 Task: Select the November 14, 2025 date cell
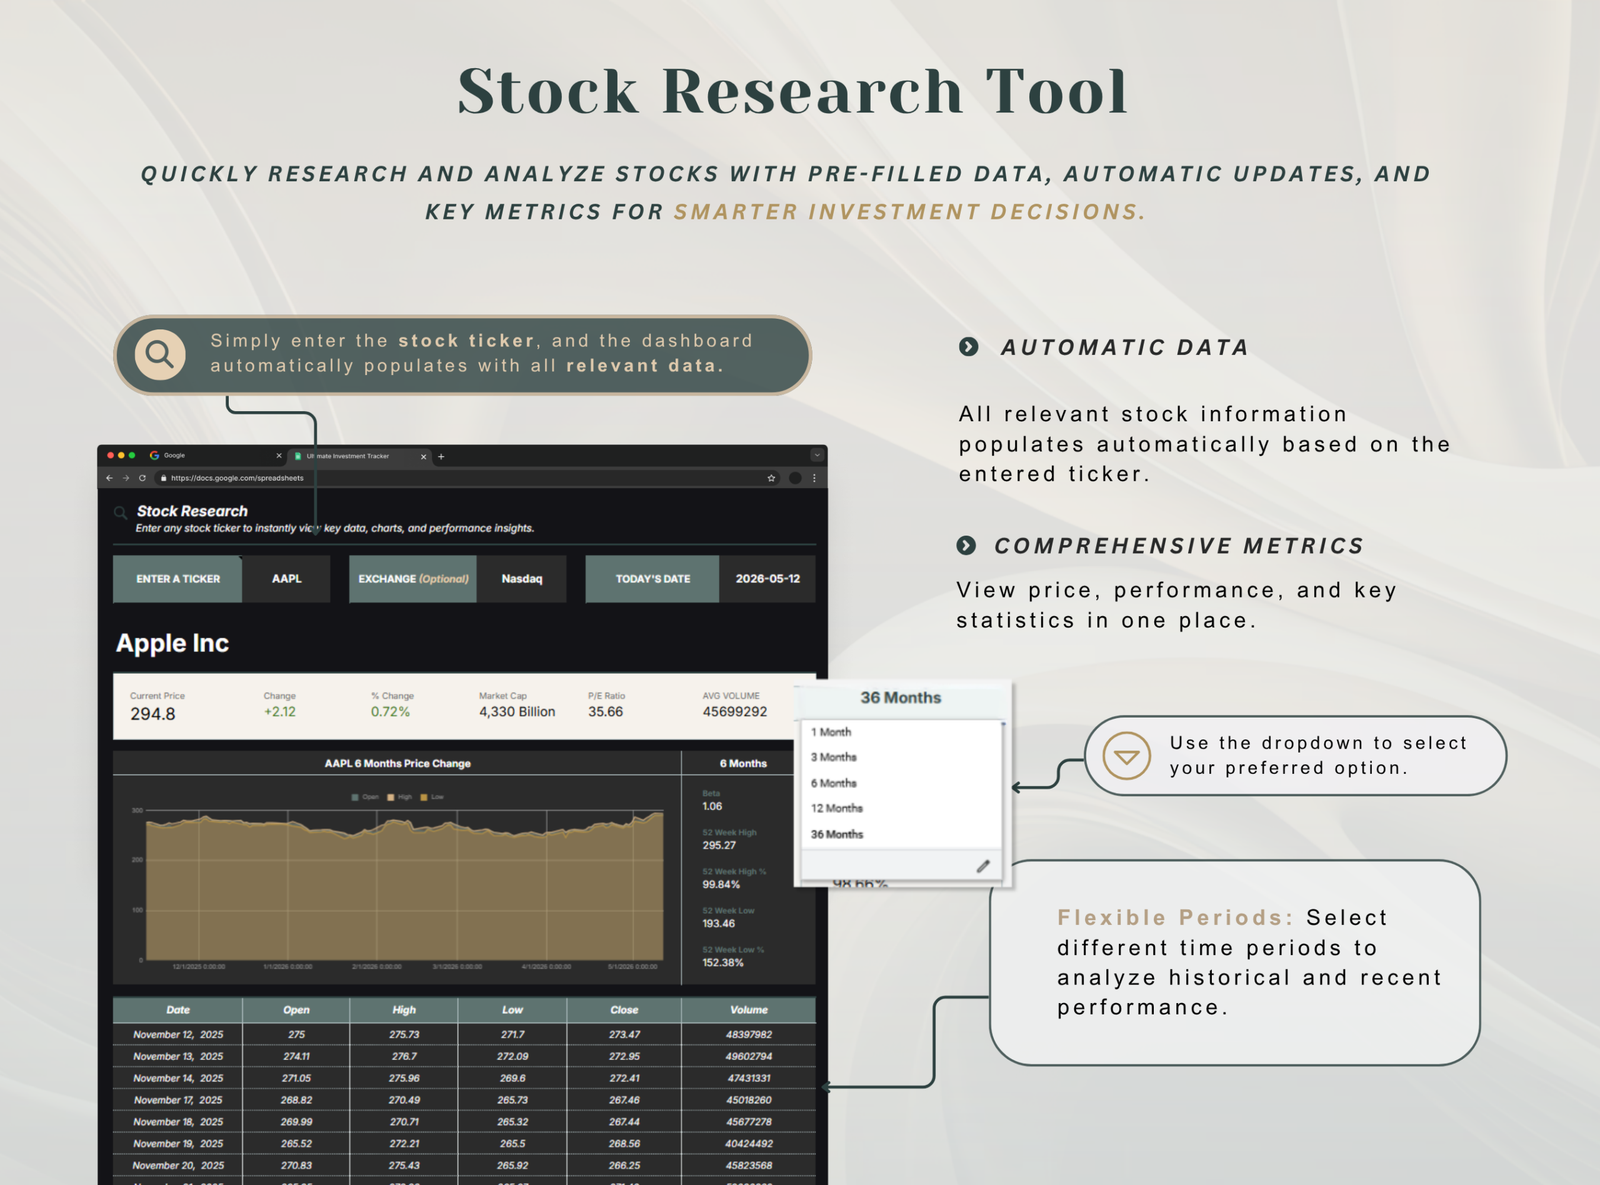click(178, 1078)
